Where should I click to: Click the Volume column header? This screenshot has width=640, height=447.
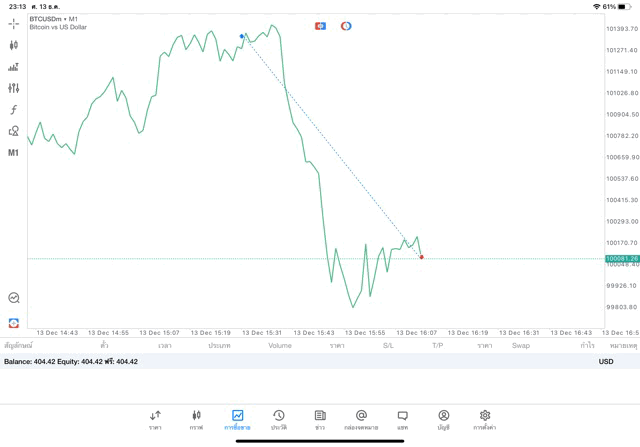coord(280,346)
